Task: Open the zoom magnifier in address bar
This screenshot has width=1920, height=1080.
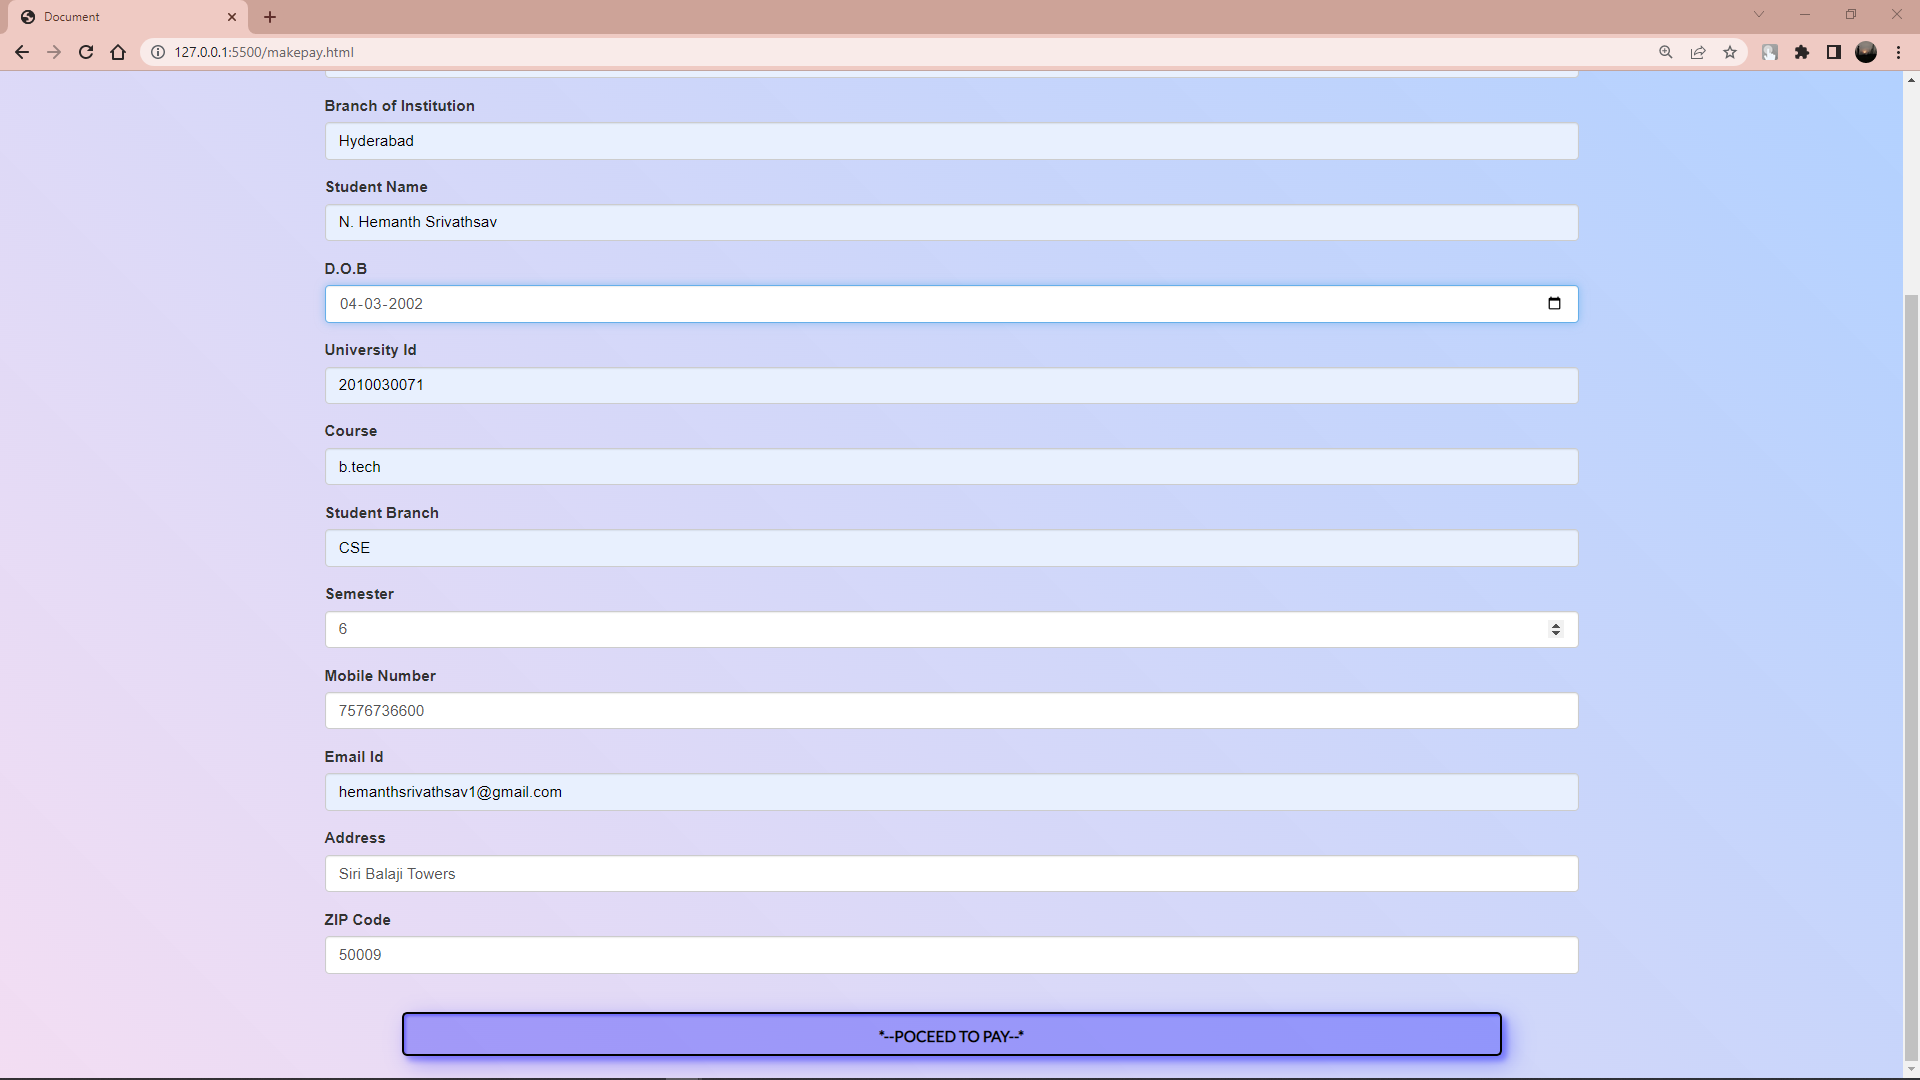Action: click(x=1666, y=52)
